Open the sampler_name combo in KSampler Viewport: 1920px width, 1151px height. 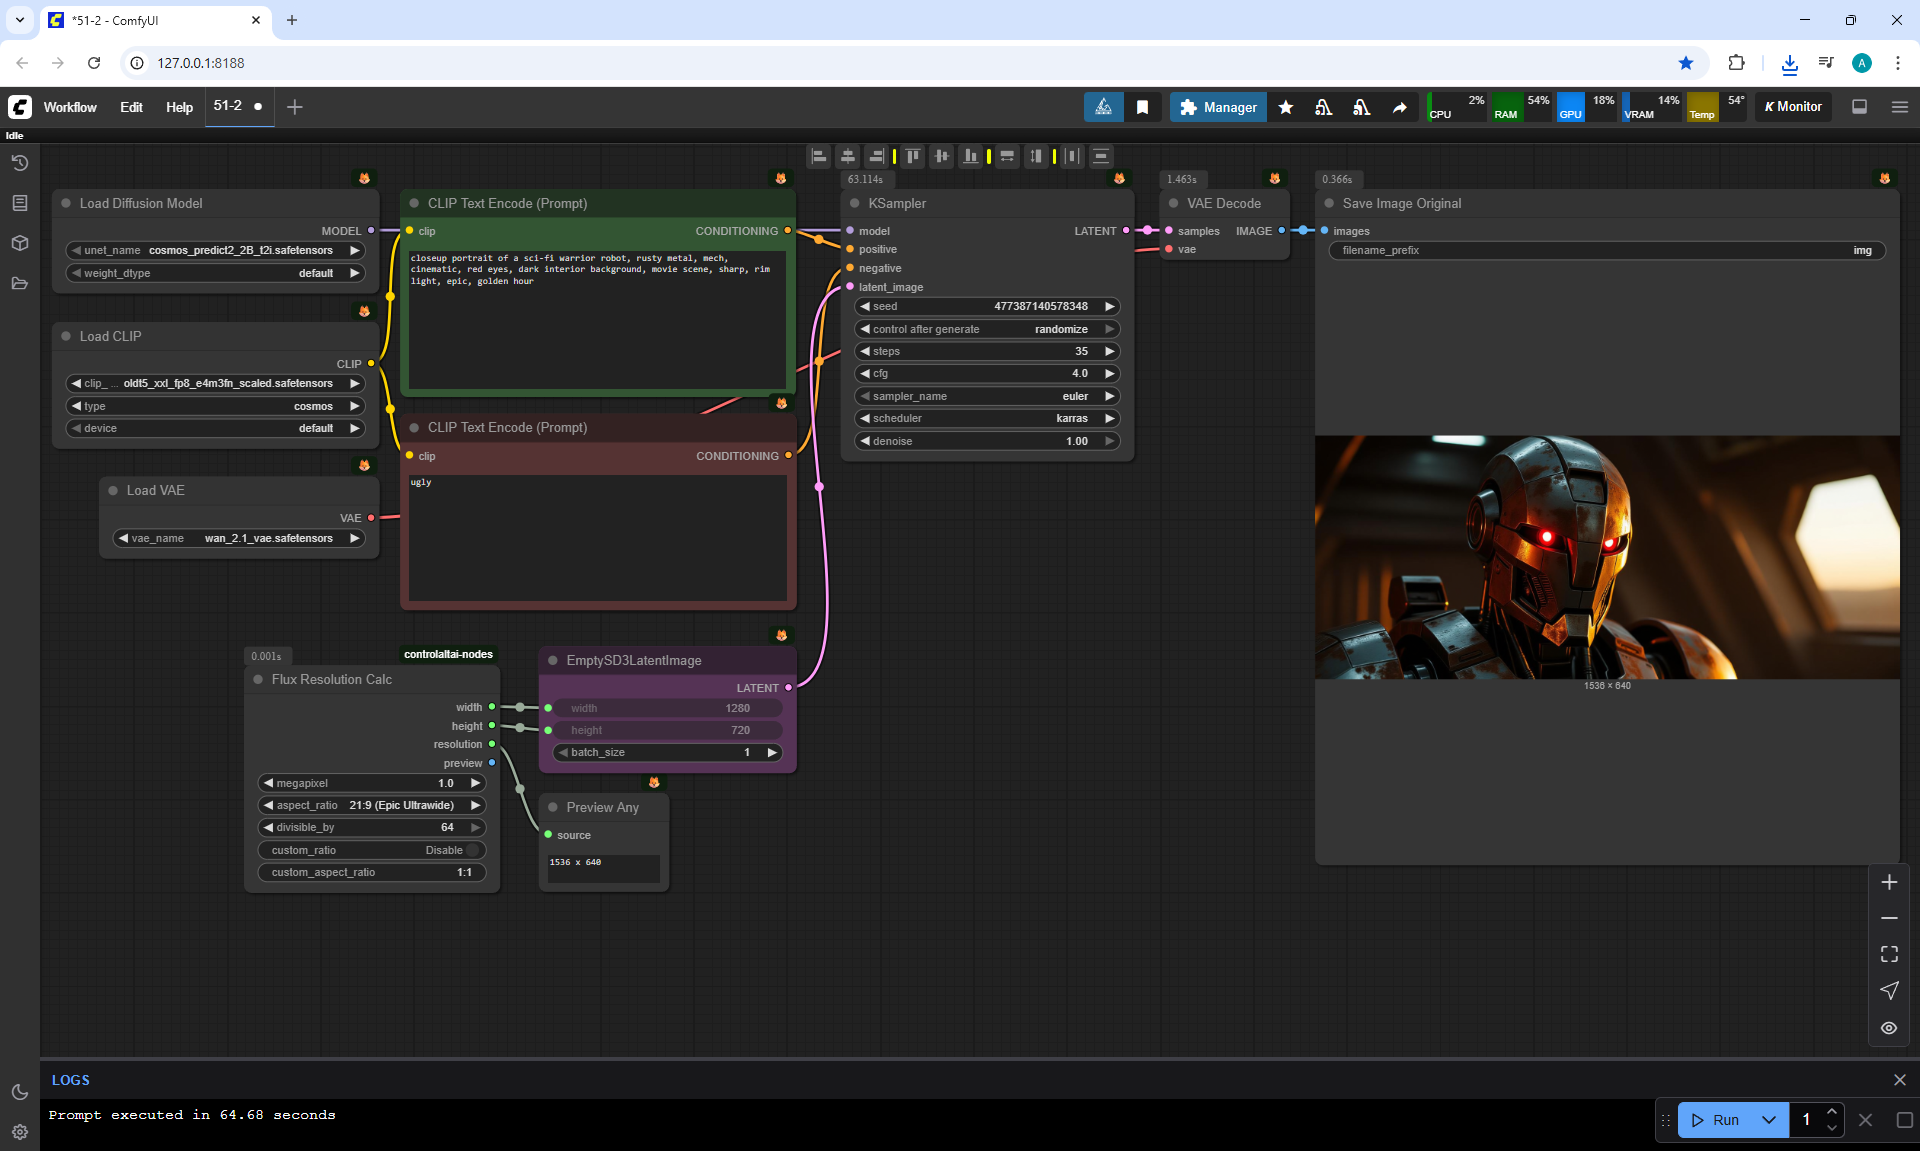click(987, 396)
